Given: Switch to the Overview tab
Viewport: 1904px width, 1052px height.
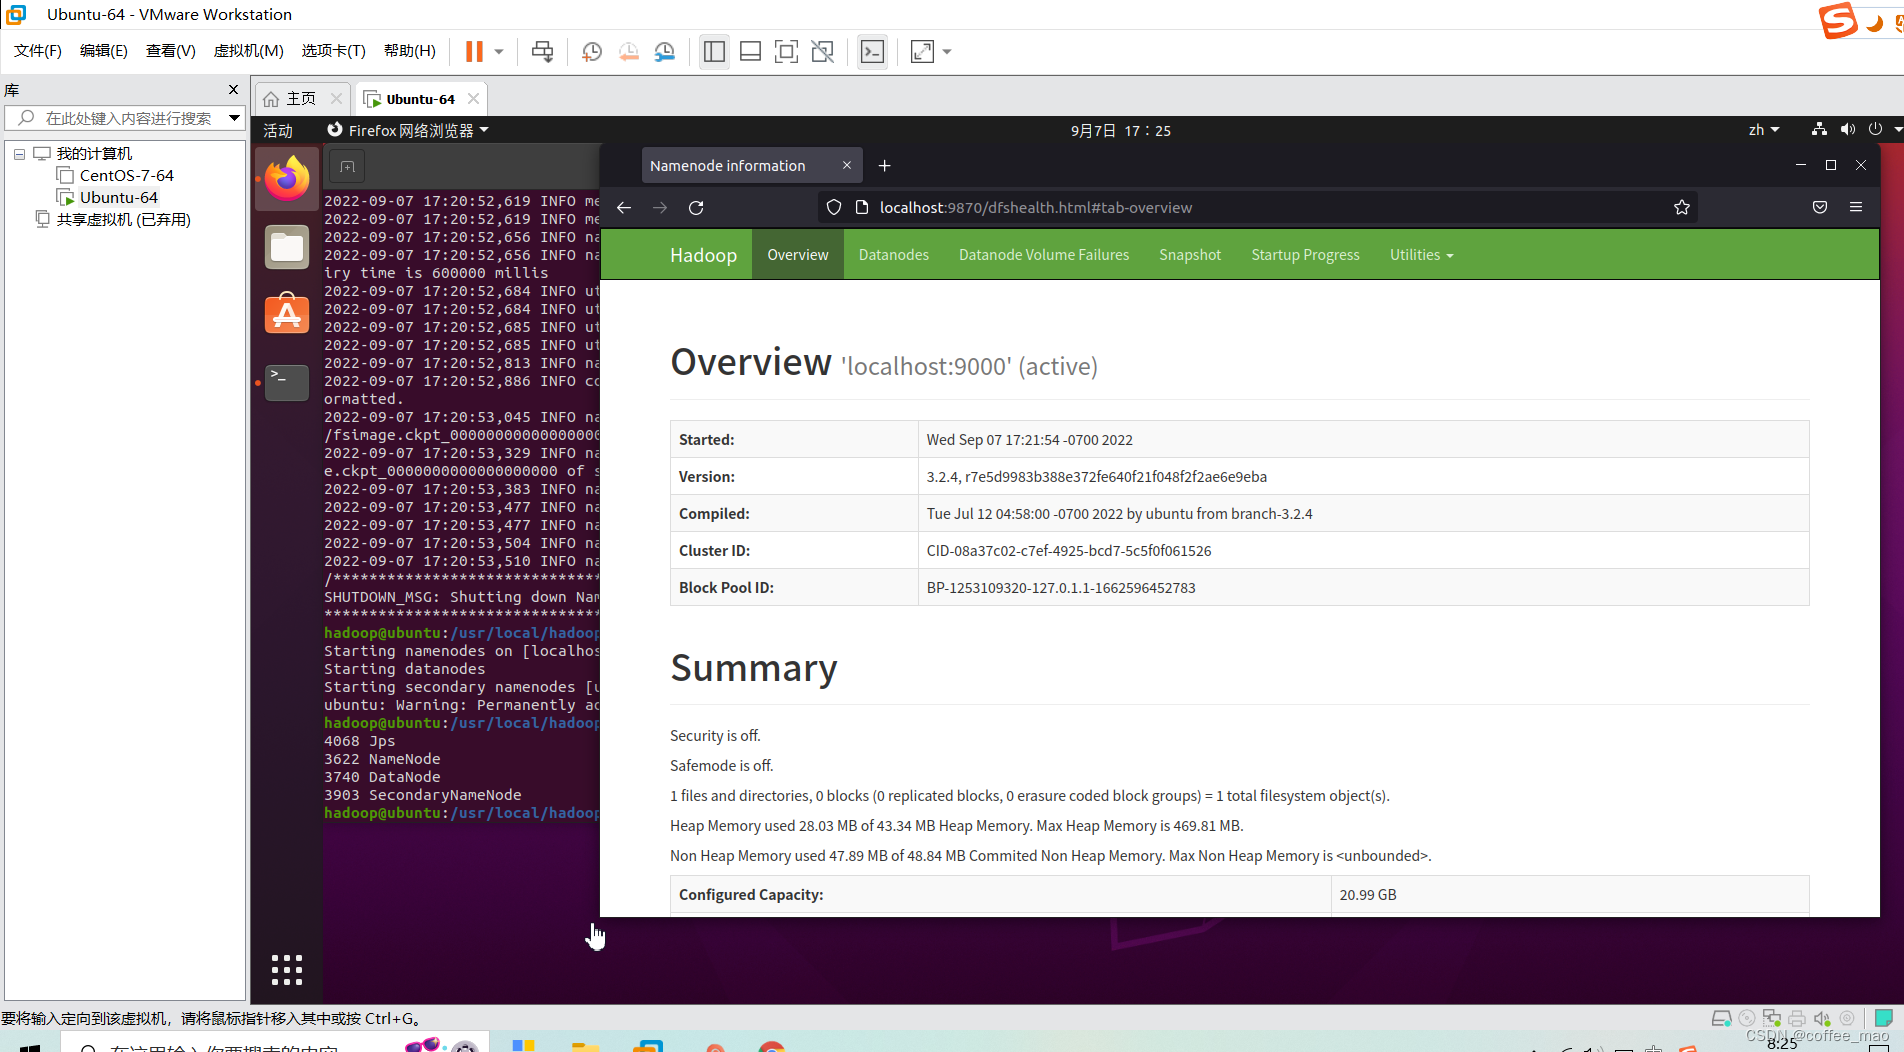Looking at the screenshot, I should (798, 255).
